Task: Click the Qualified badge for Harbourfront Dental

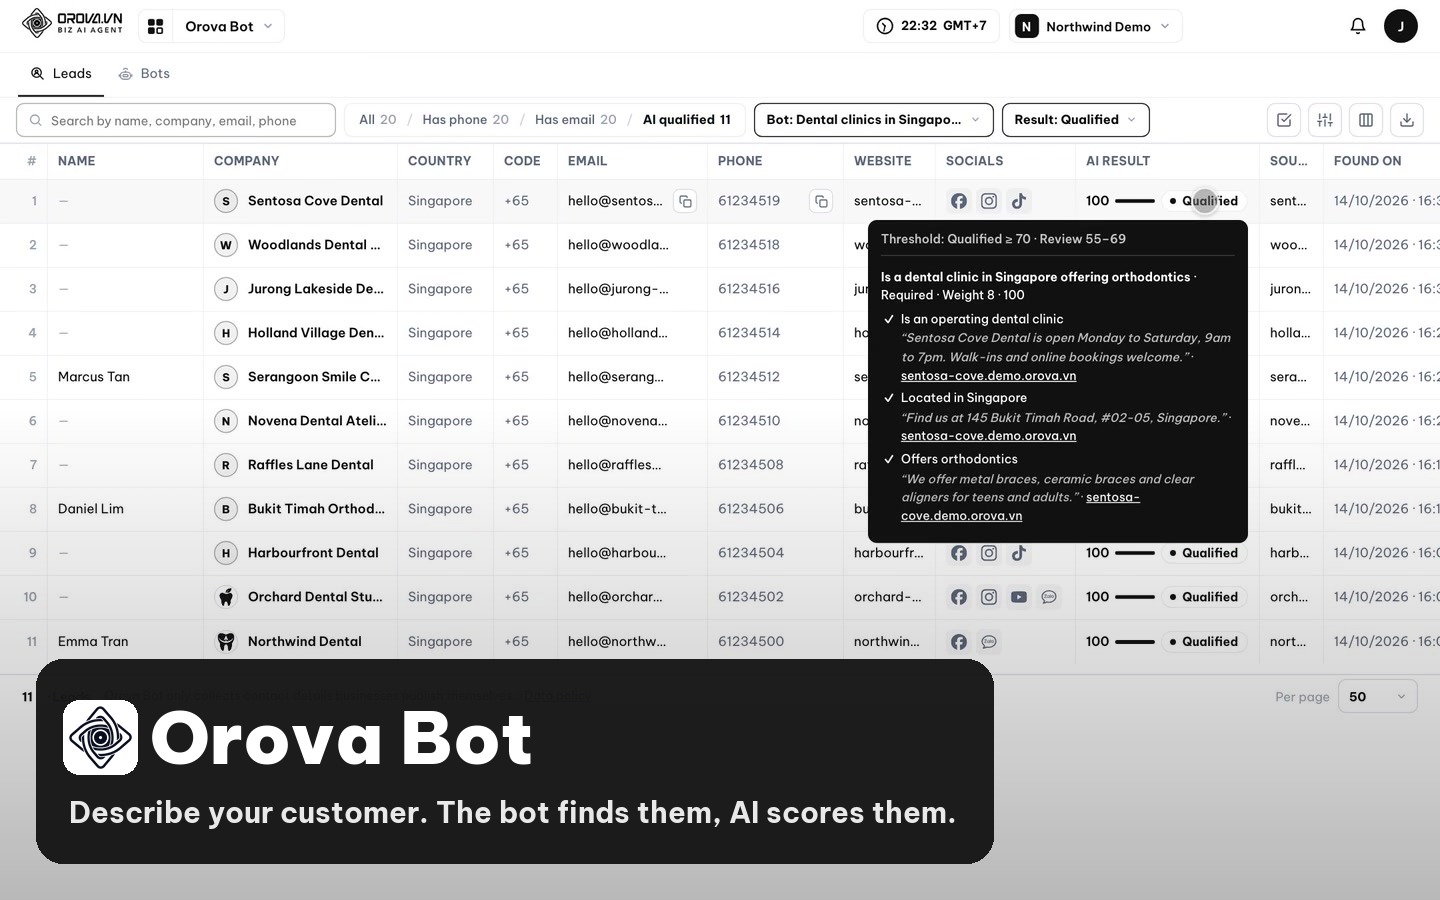Action: (x=1204, y=553)
